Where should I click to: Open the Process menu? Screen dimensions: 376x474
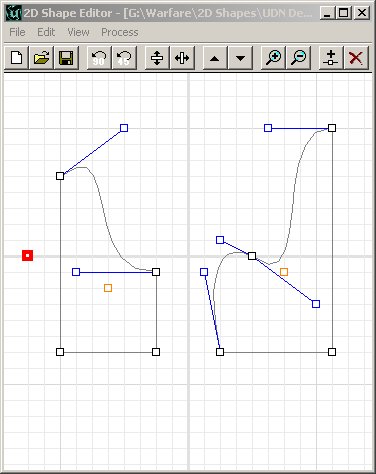120,32
